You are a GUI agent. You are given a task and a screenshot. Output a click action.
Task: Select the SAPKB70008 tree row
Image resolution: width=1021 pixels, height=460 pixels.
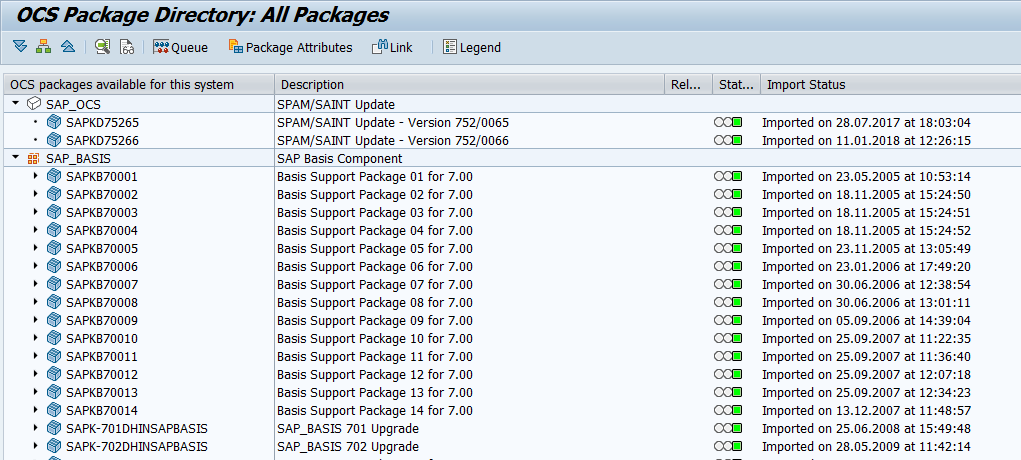pos(102,303)
